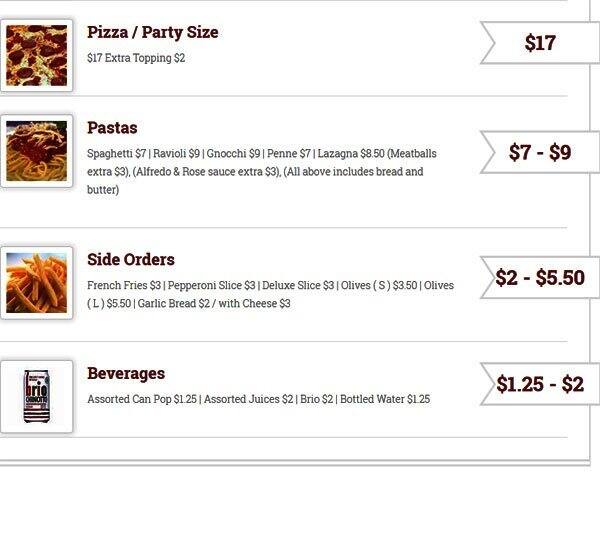The height and width of the screenshot is (539, 600).
Task: Open the spaghetti pasta thumbnail image
Action: [x=37, y=151]
